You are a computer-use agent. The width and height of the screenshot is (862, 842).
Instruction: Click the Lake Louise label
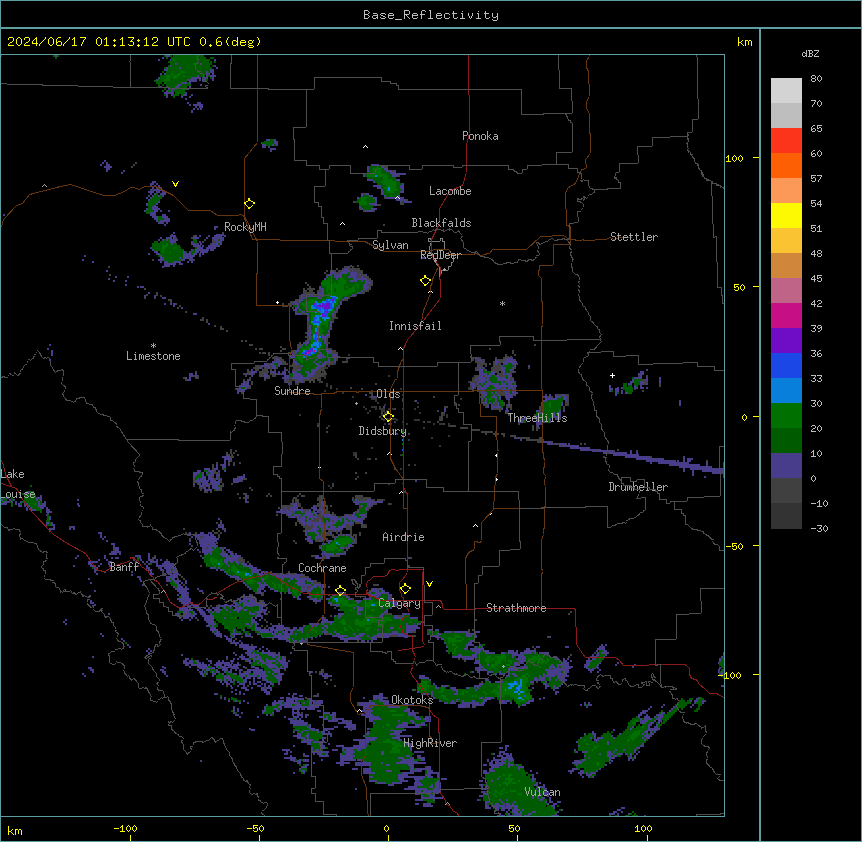18,484
